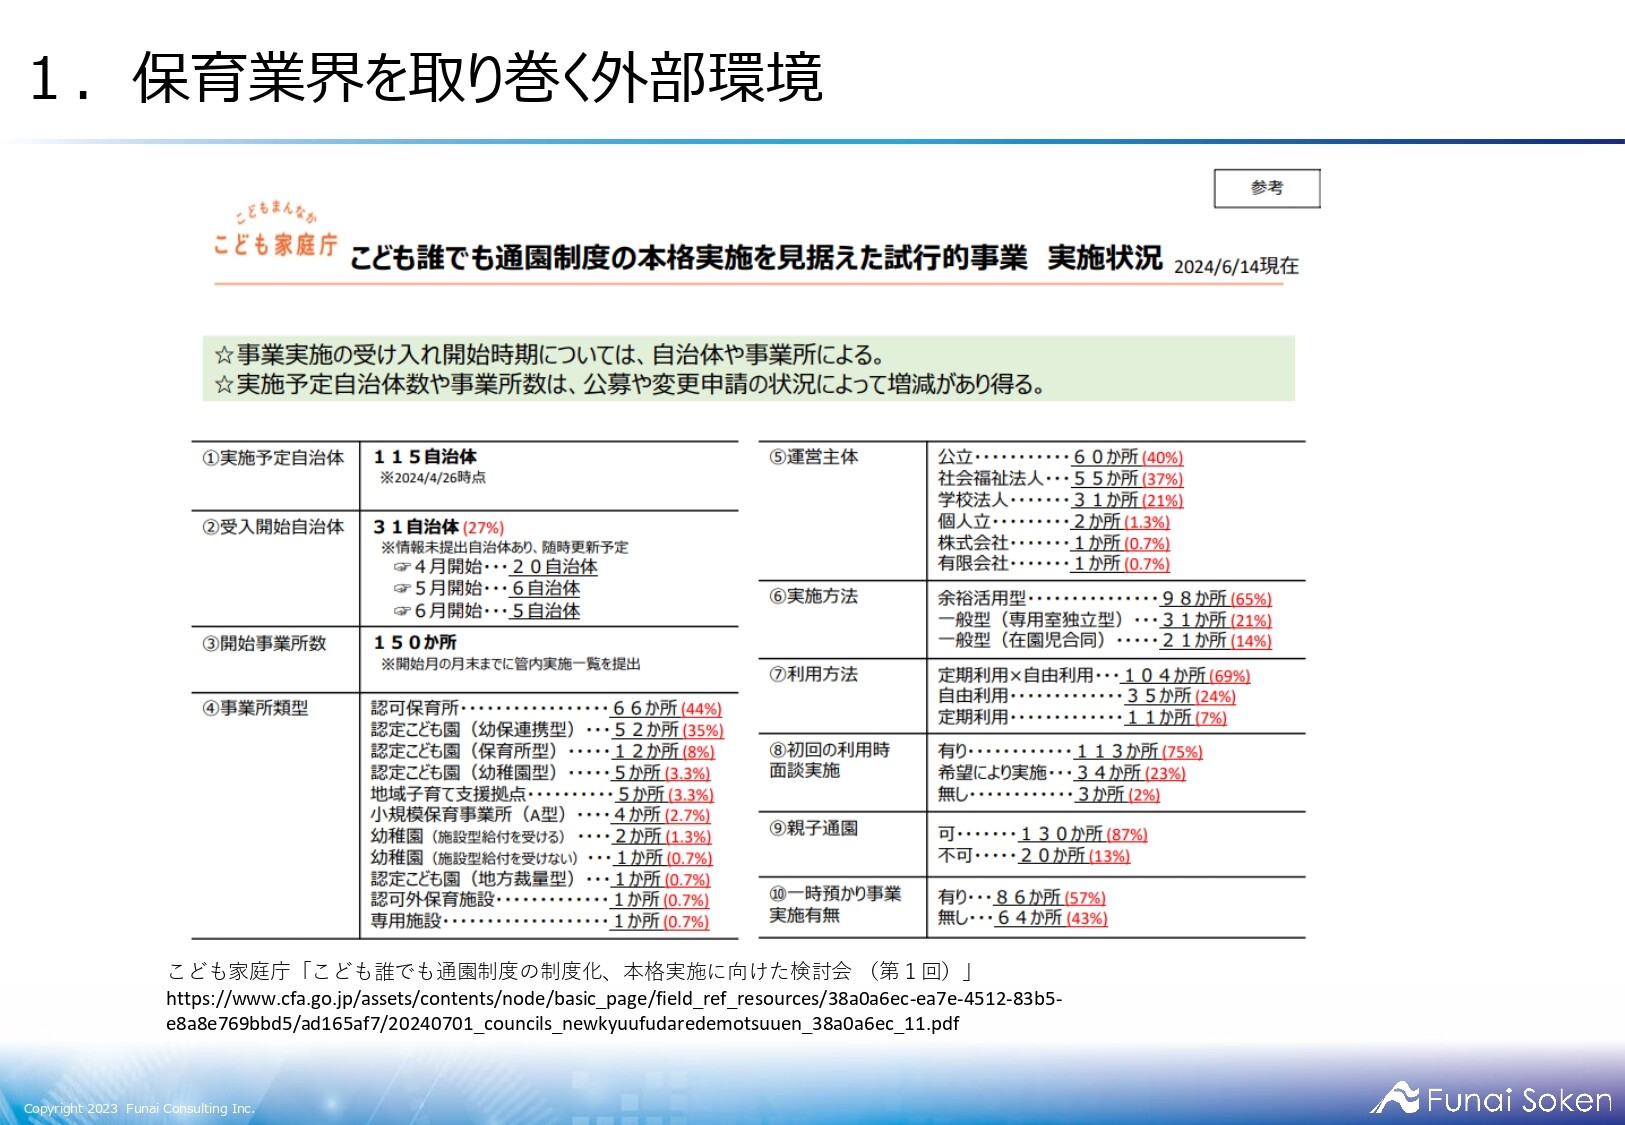The height and width of the screenshot is (1125, 1625).
Task: Click the value 115自治体
Action: [x=426, y=456]
